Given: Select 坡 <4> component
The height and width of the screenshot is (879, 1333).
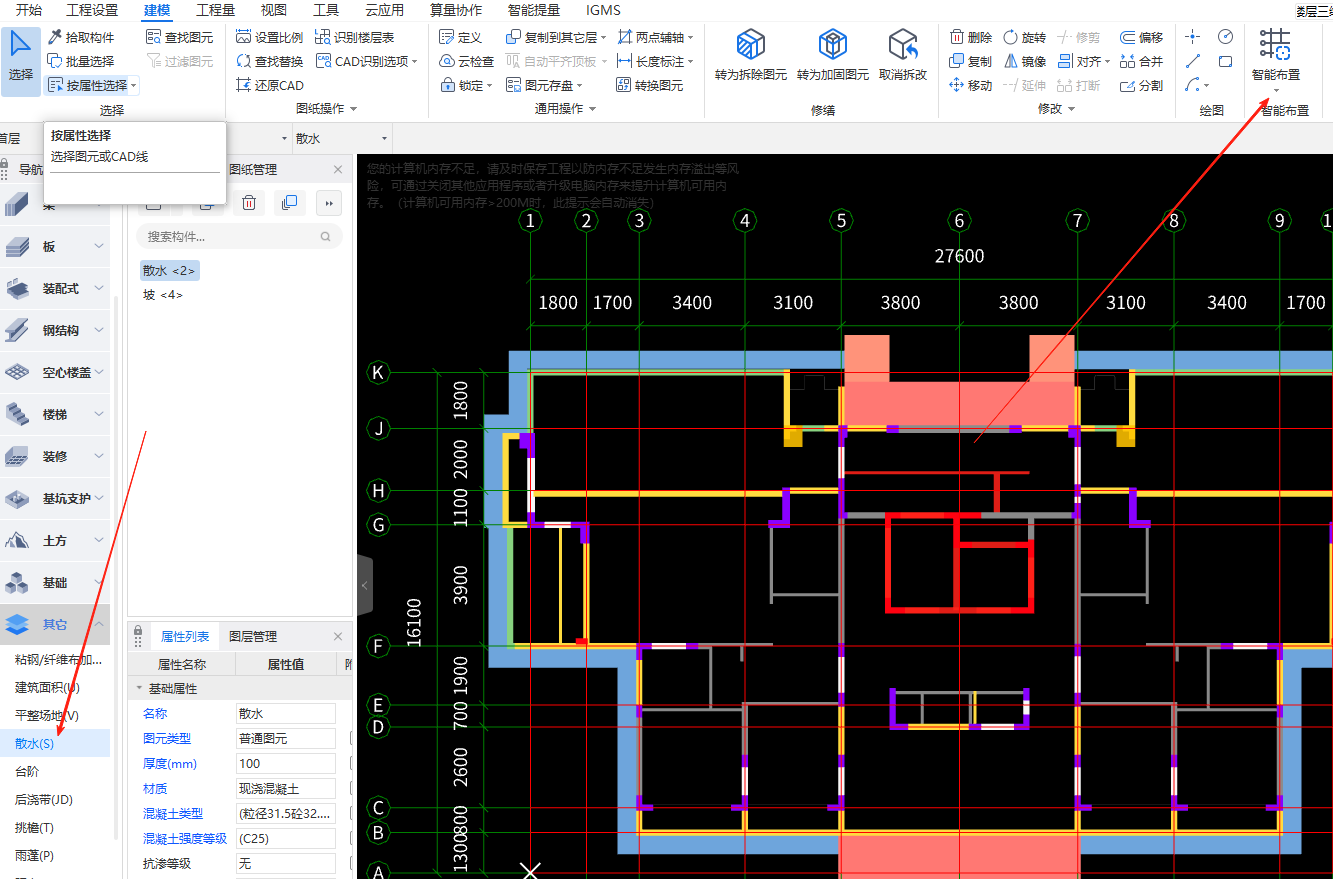Looking at the screenshot, I should coord(163,295).
